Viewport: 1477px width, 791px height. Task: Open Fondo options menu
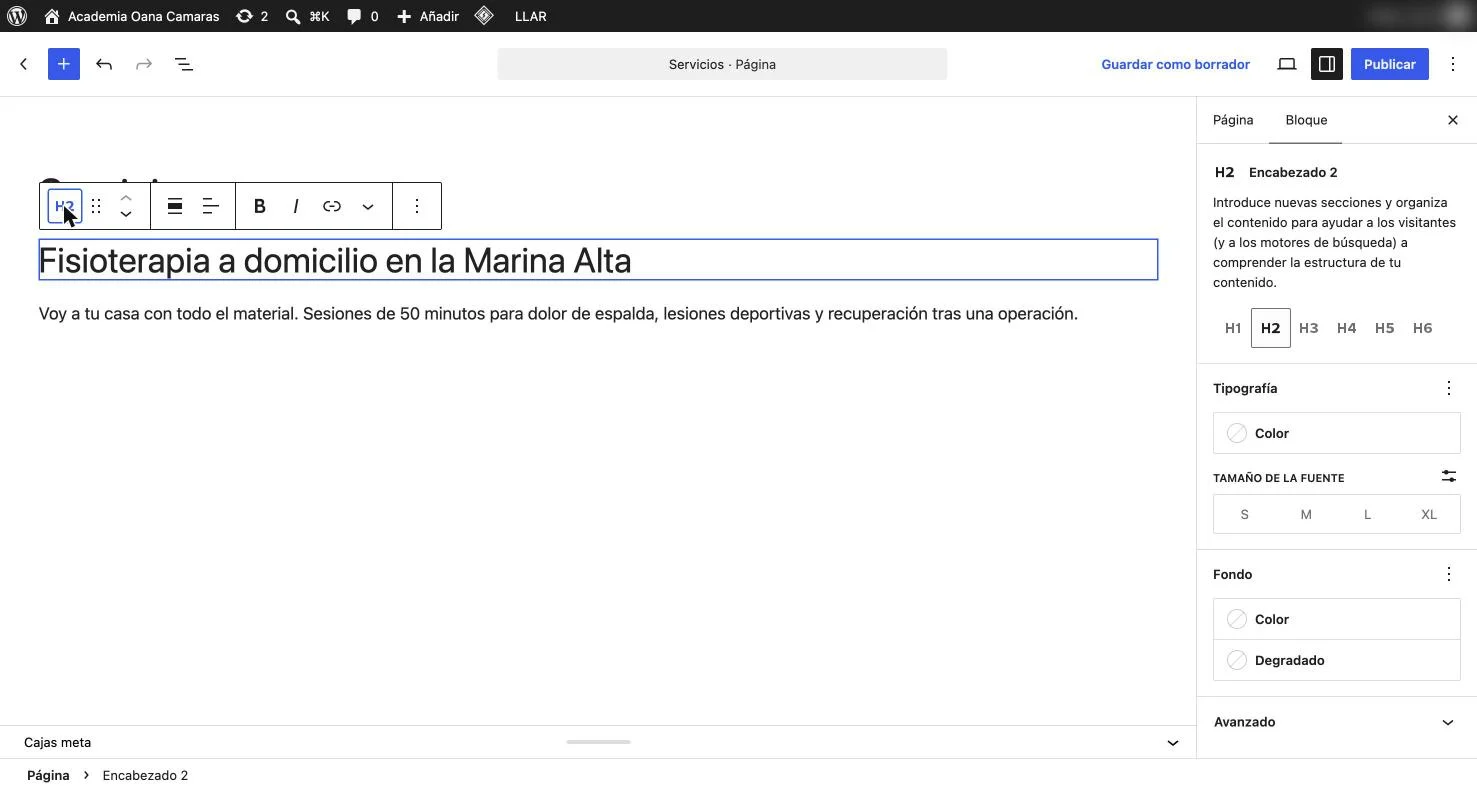pyautogui.click(x=1449, y=574)
